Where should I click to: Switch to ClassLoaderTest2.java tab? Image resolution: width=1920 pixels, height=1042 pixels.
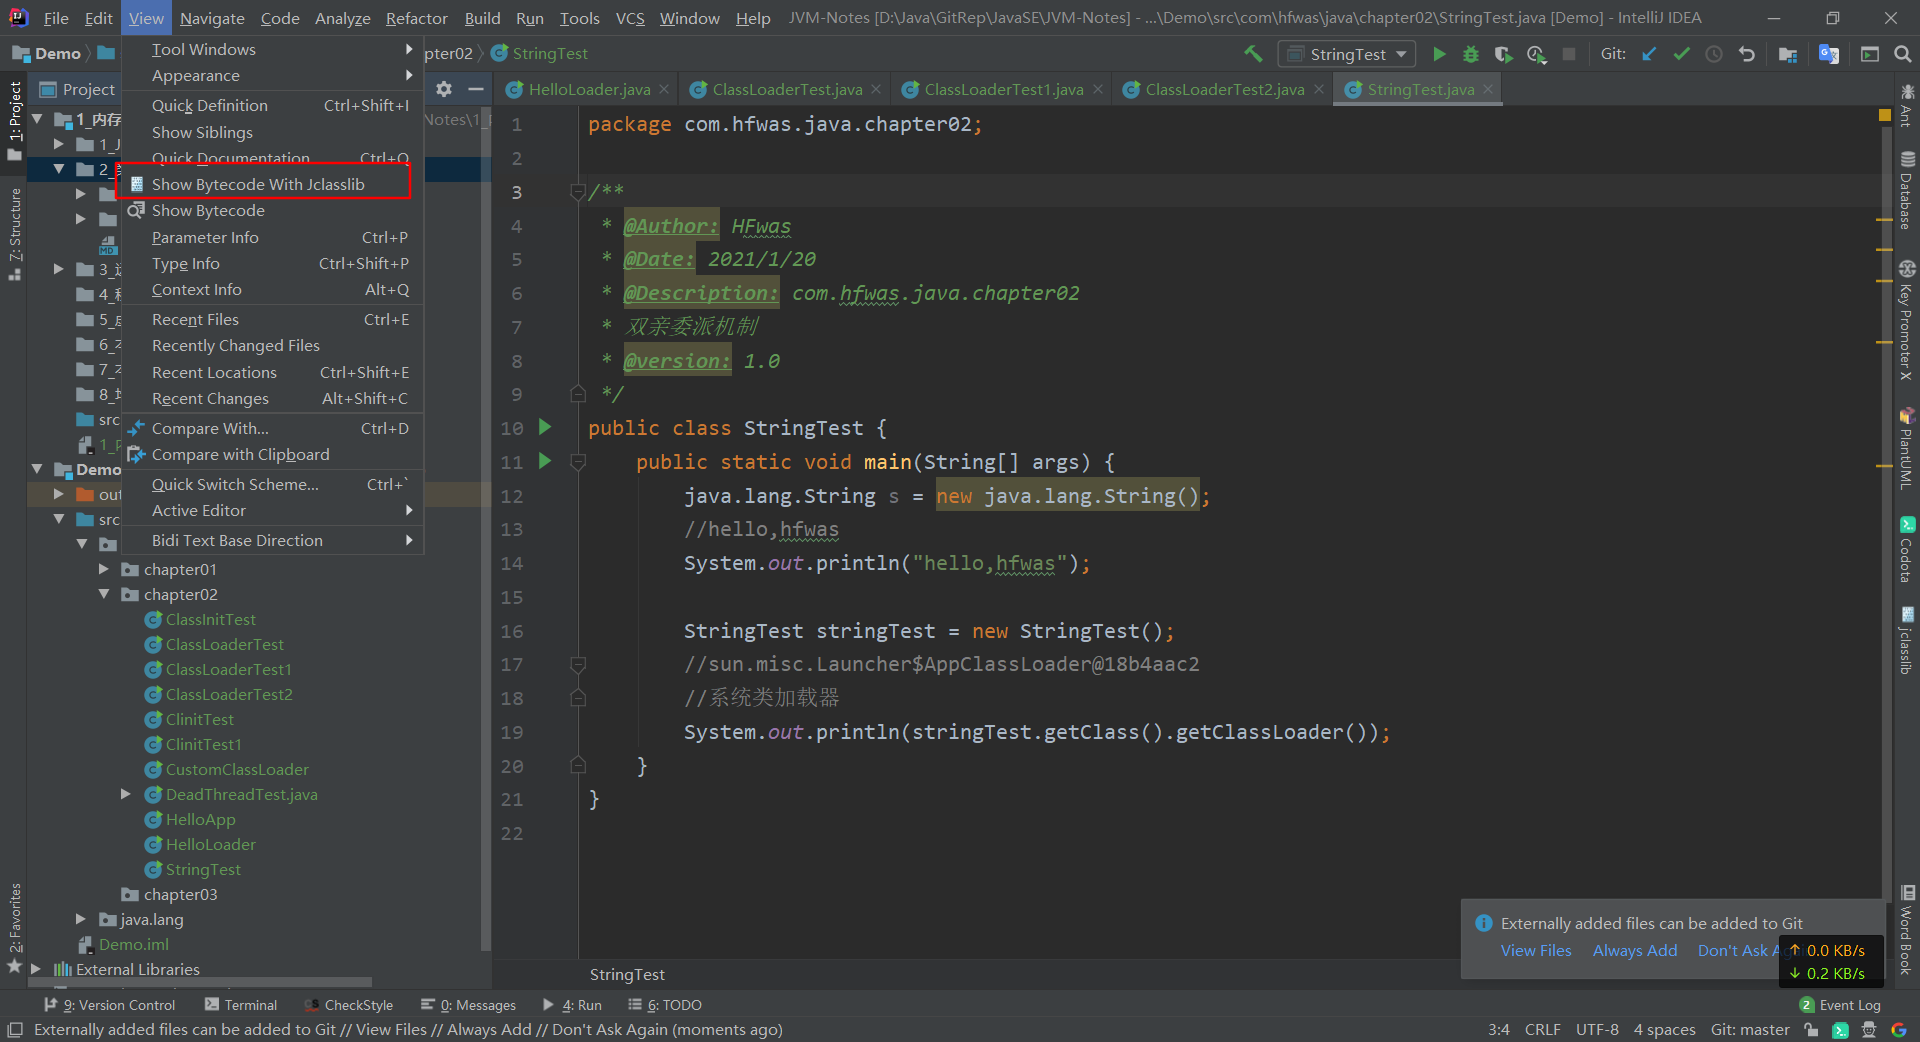(1224, 89)
